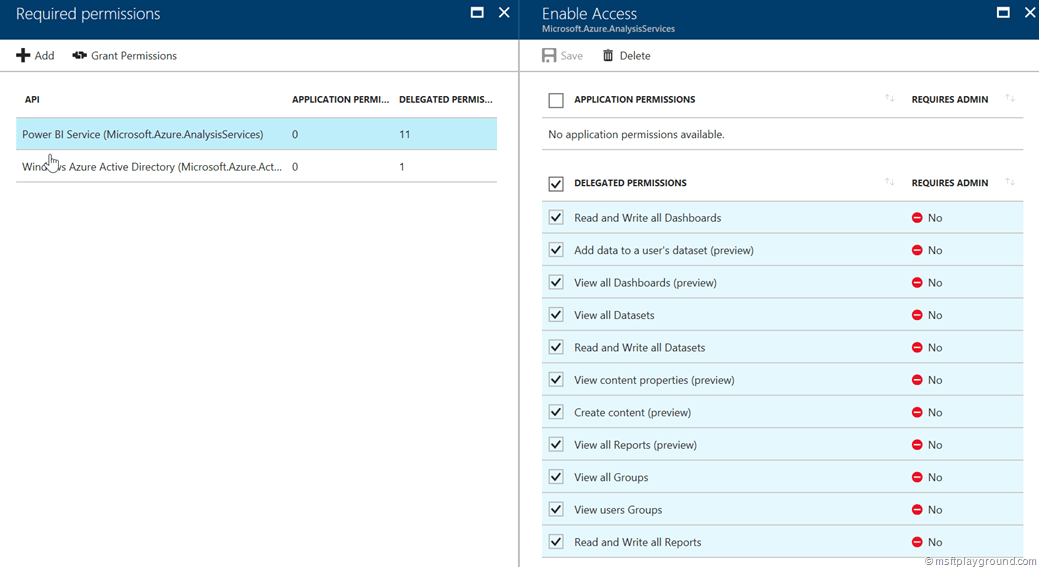Click 'No application permissions available.' text
Viewport: 1039px width, 567px height.
(636, 134)
